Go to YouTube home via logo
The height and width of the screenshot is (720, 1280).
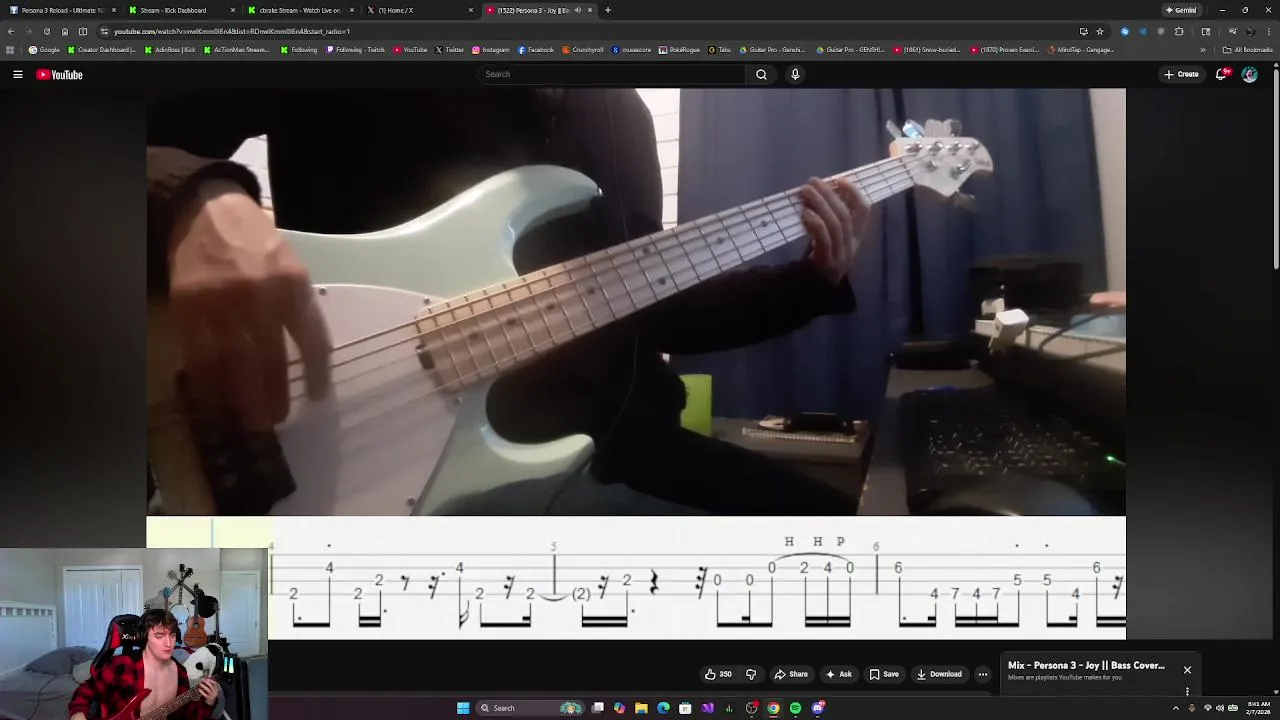pyautogui.click(x=59, y=74)
